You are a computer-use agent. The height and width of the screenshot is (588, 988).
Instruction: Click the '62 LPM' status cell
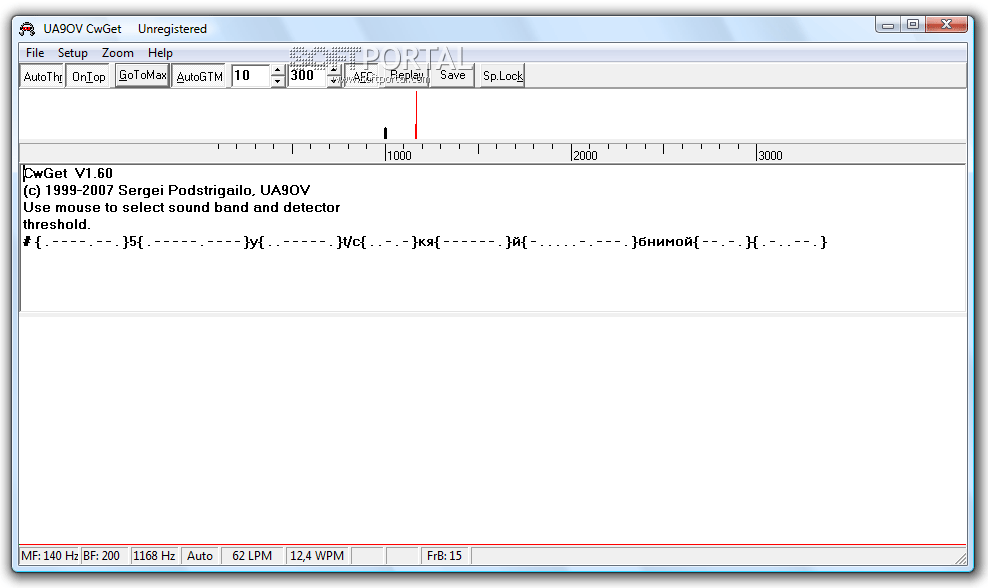(252, 556)
